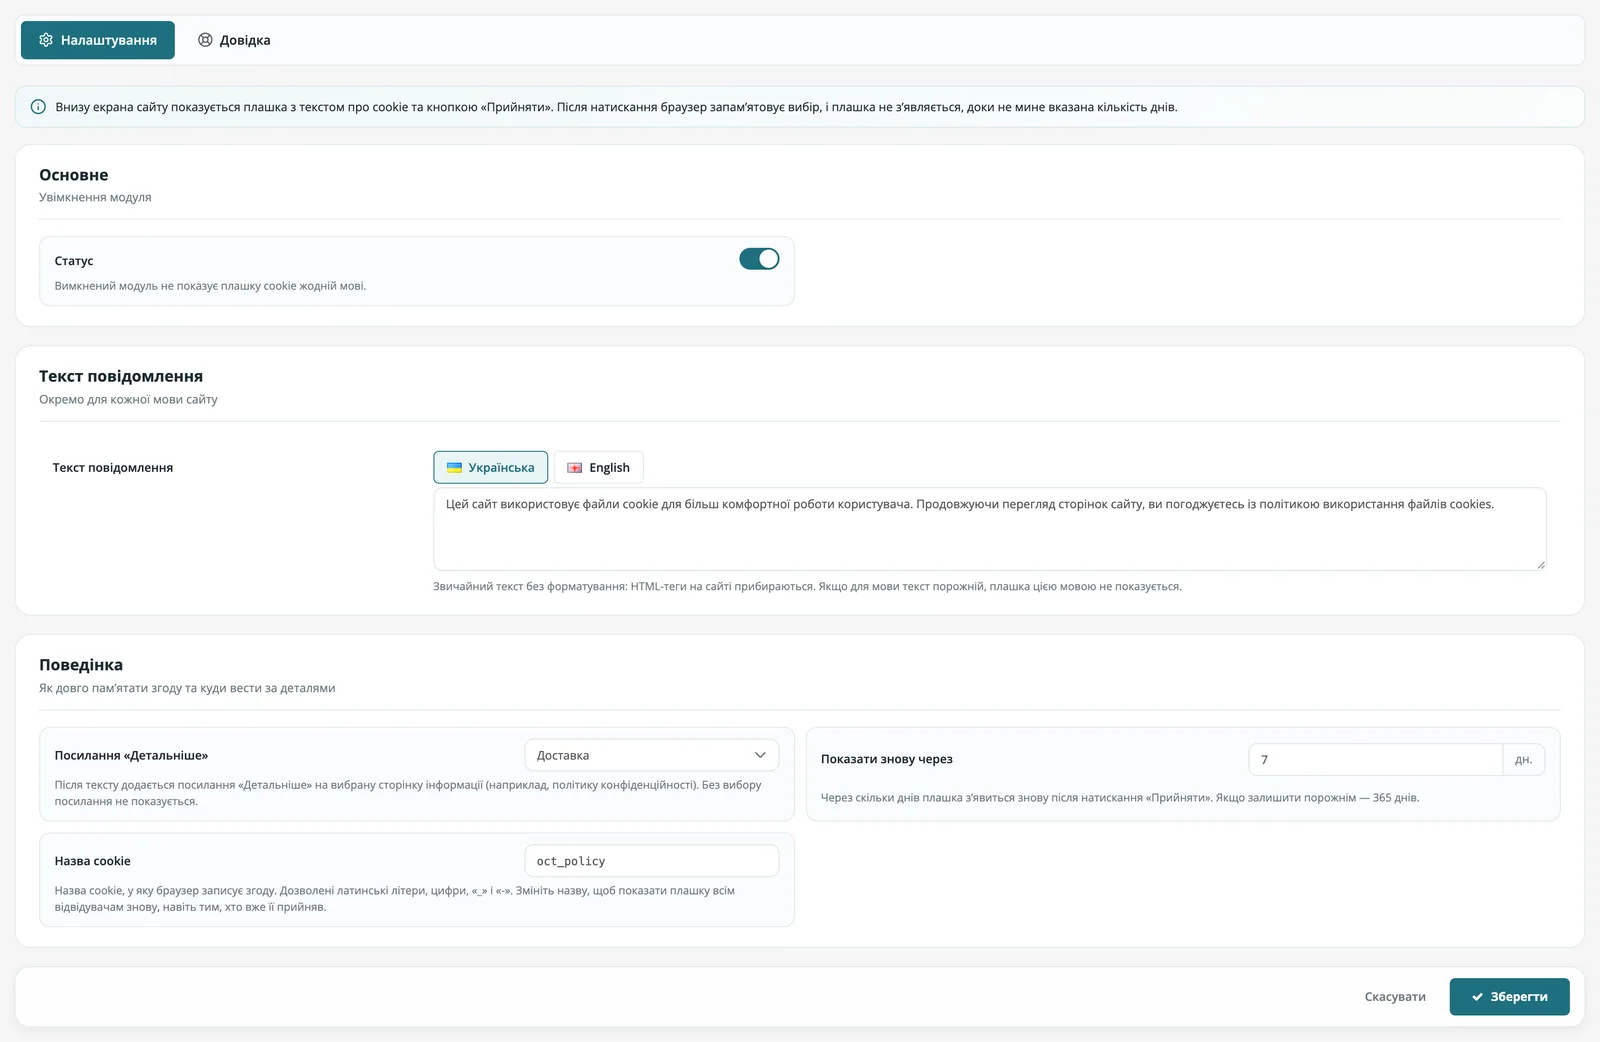The height and width of the screenshot is (1042, 1600).
Task: Toggle the Статус switch
Action: coord(759,259)
